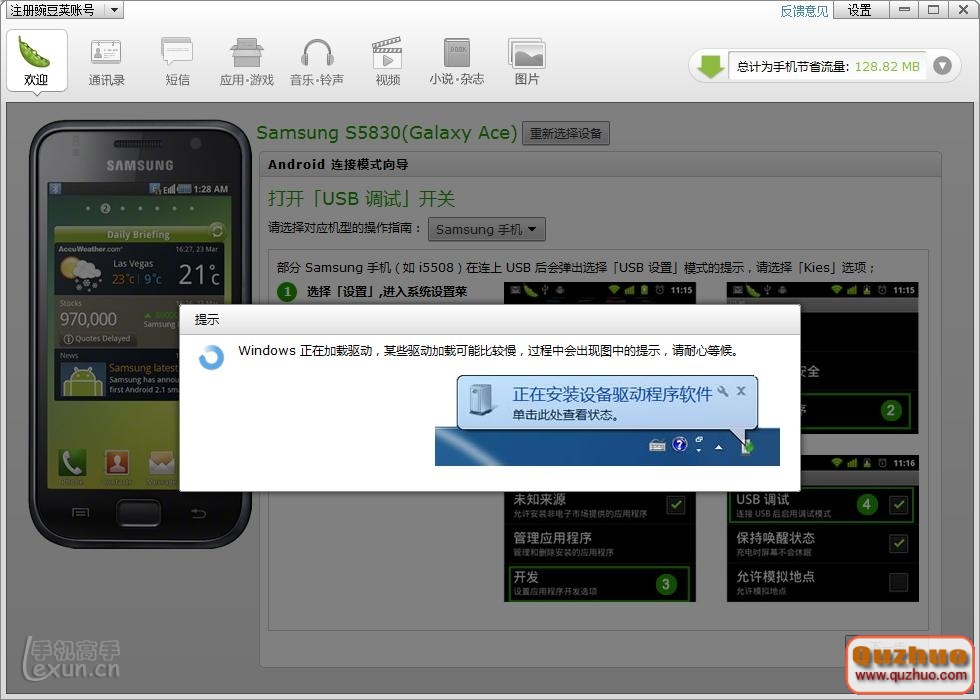This screenshot has width=980, height=700.
Task: Click the 注册豌豆荚账号 account button
Action: coord(52,10)
